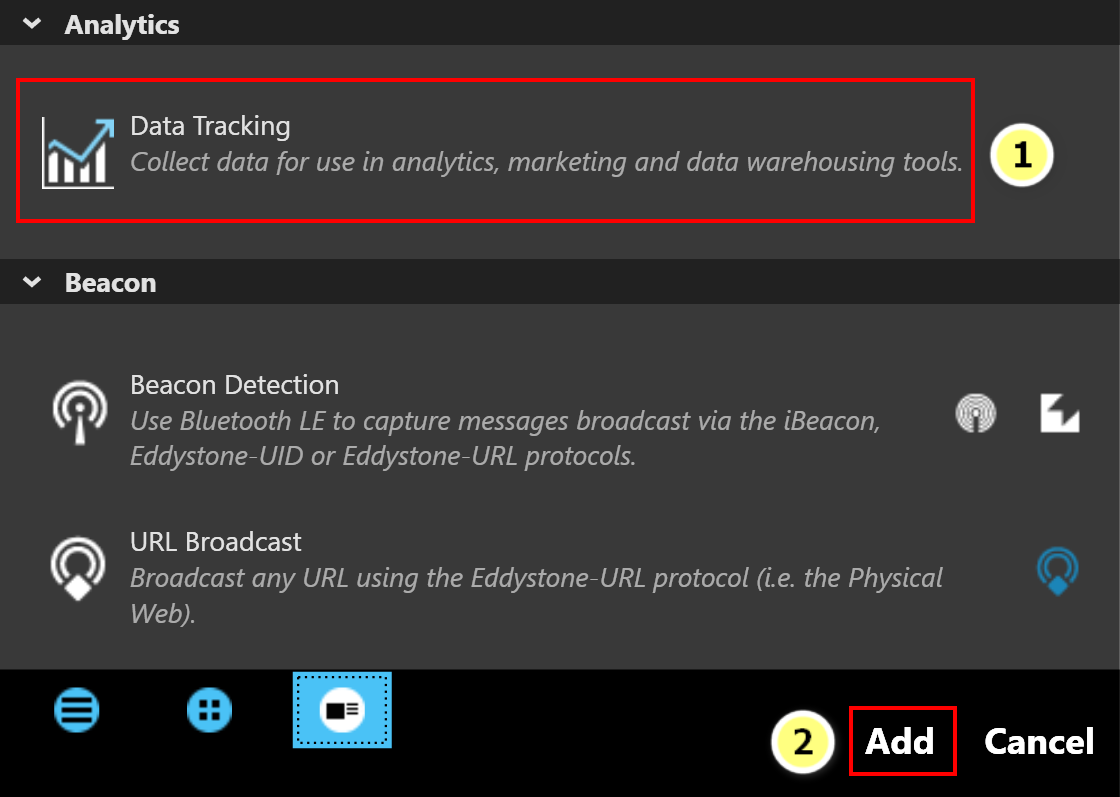The image size is (1120, 797).
Task: Click the URL Broadcast description text
Action: pyautogui.click(x=536, y=595)
